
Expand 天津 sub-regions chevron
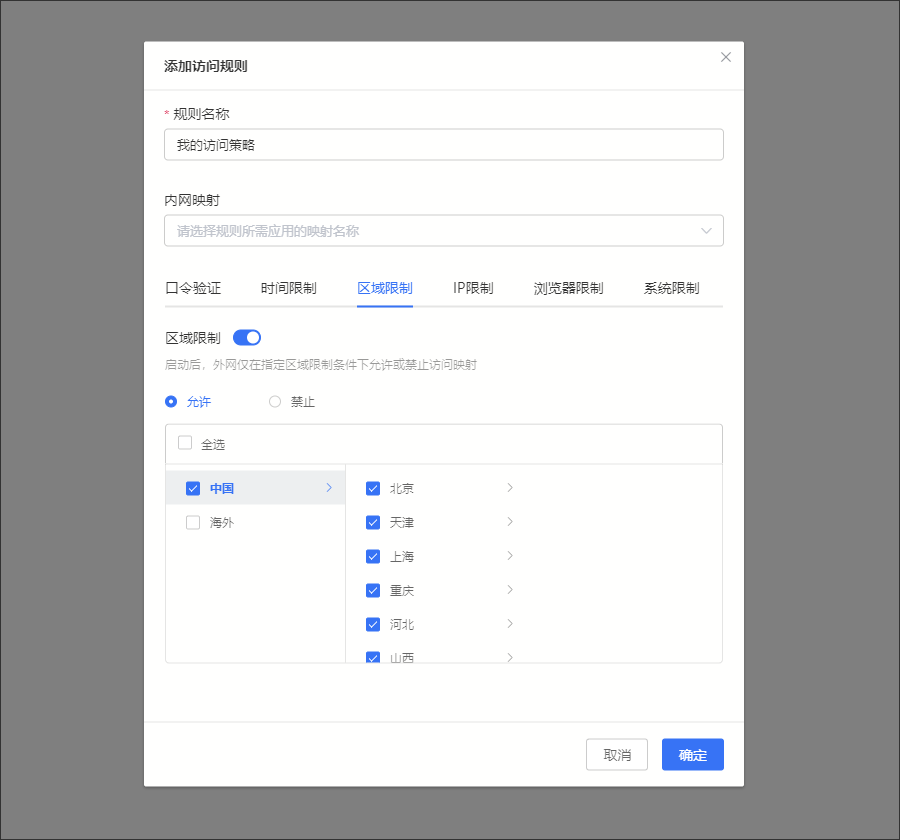coord(510,522)
